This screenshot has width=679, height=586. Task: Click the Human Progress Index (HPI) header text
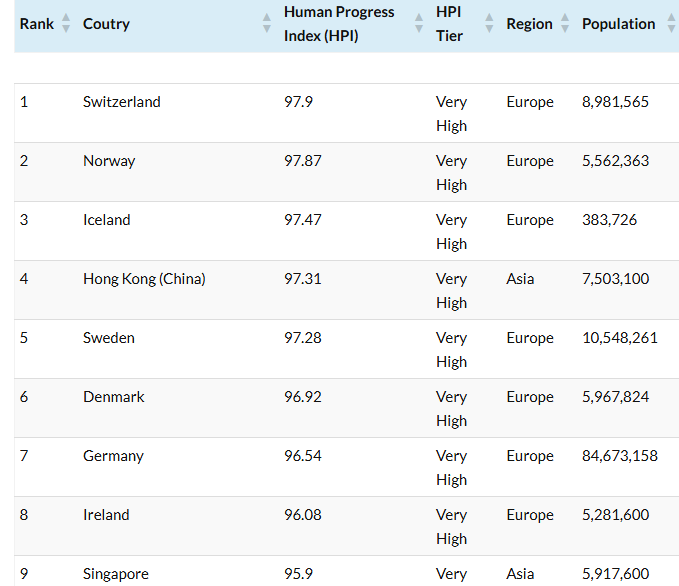[x=339, y=24]
